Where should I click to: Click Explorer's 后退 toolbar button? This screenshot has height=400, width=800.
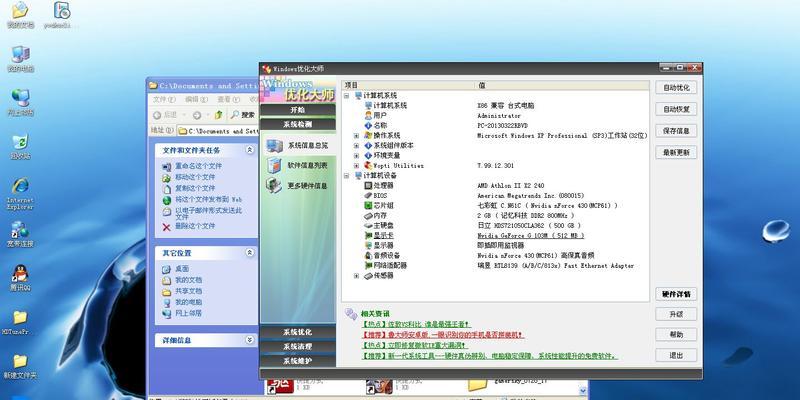click(x=165, y=115)
